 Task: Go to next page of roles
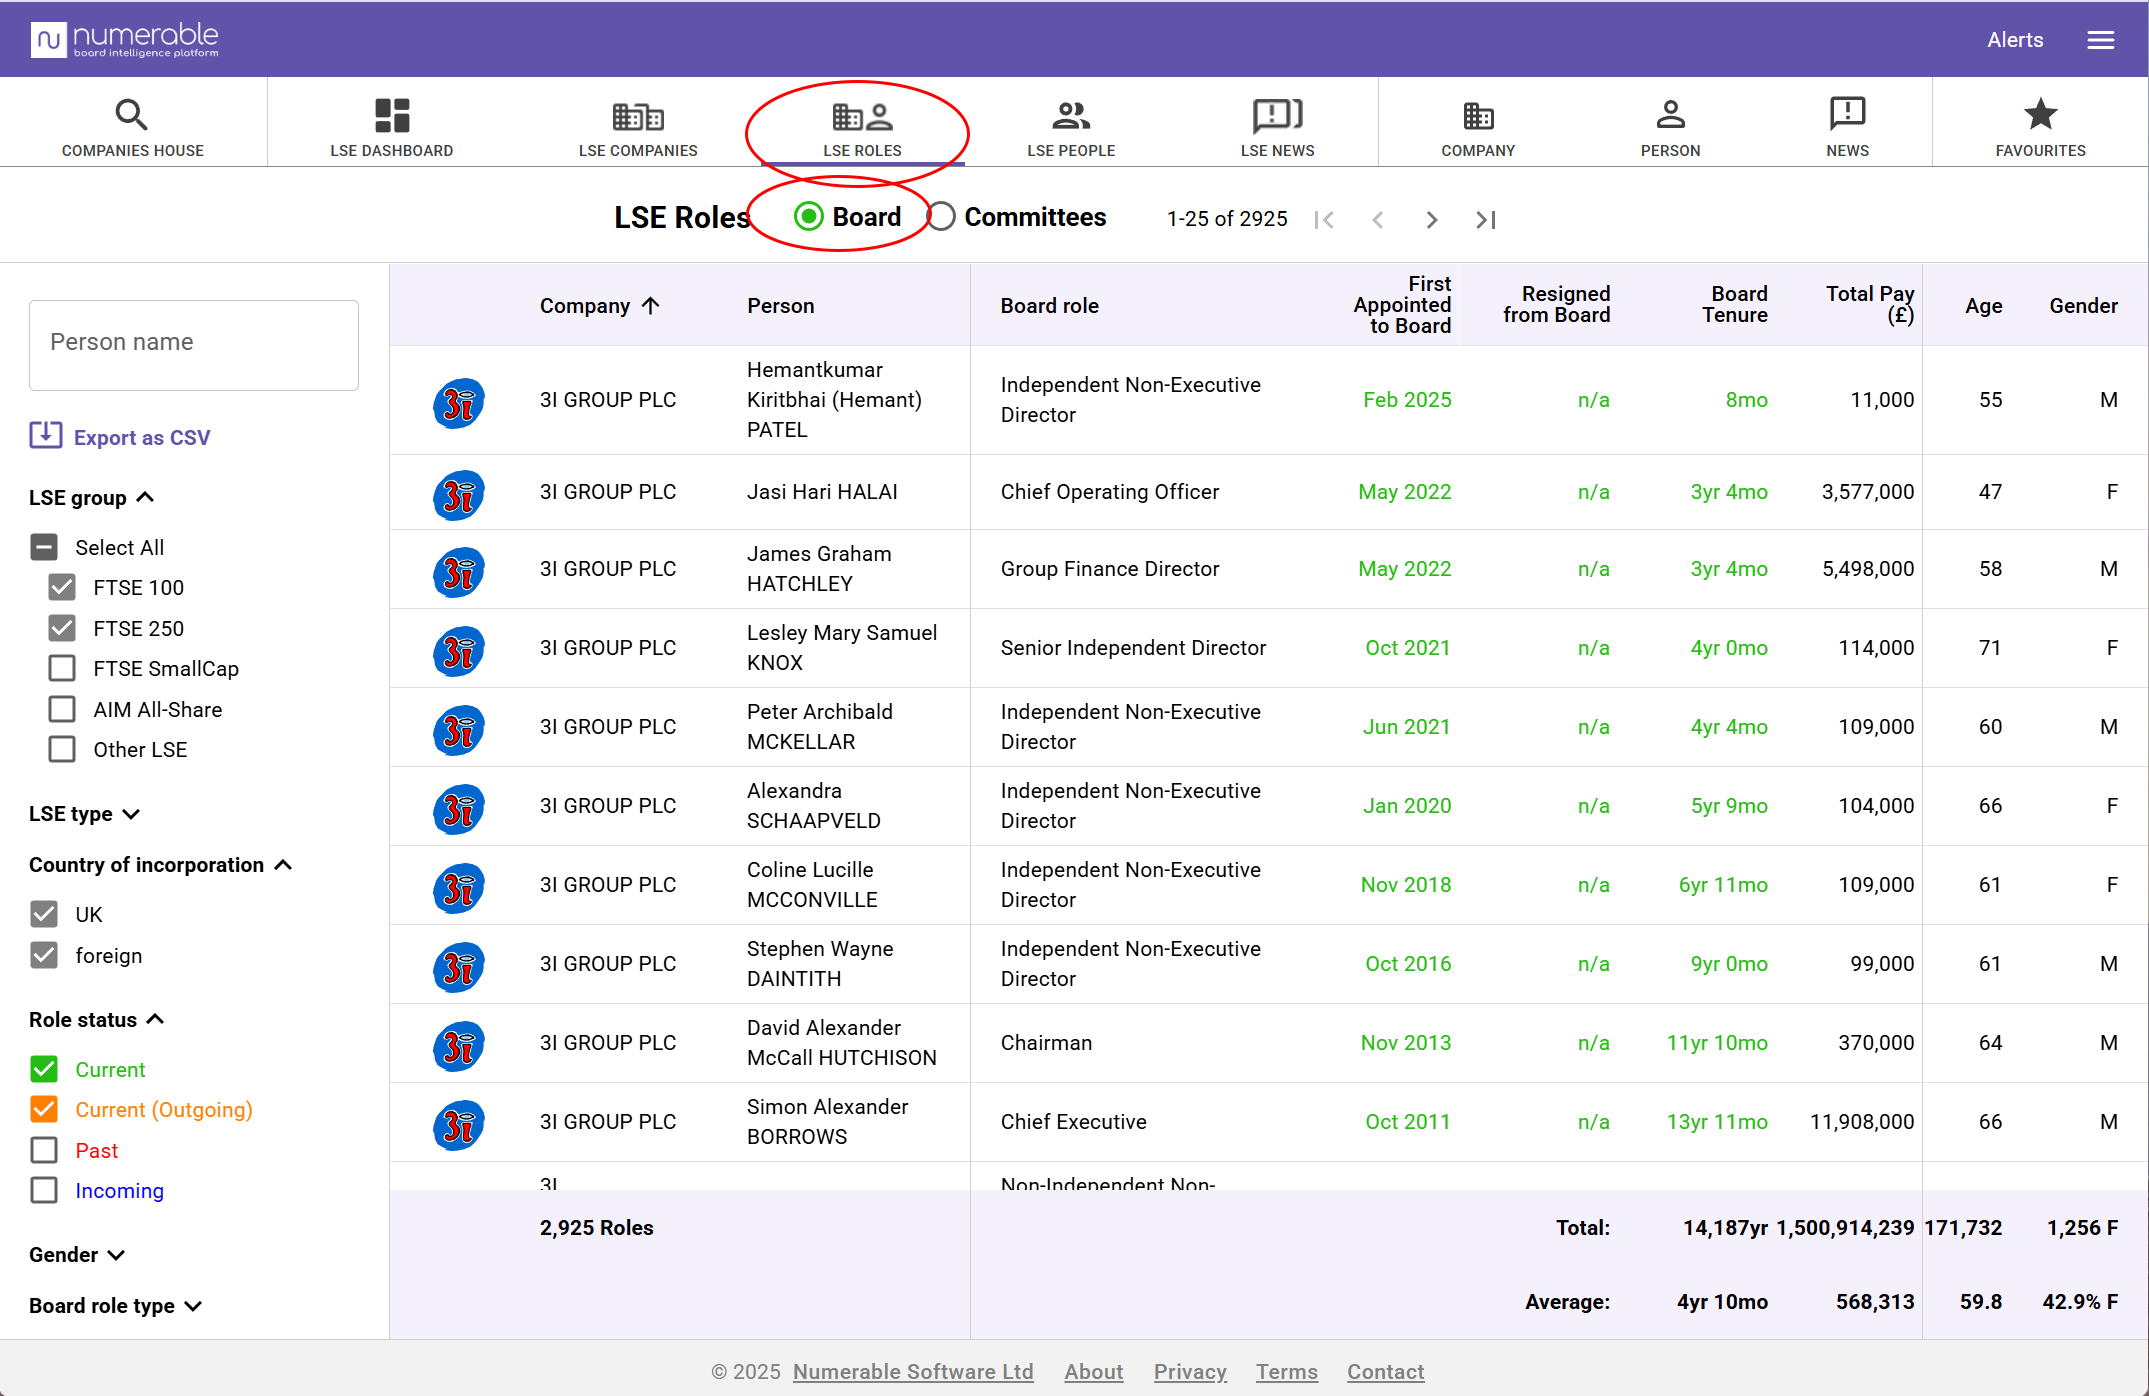tap(1432, 219)
